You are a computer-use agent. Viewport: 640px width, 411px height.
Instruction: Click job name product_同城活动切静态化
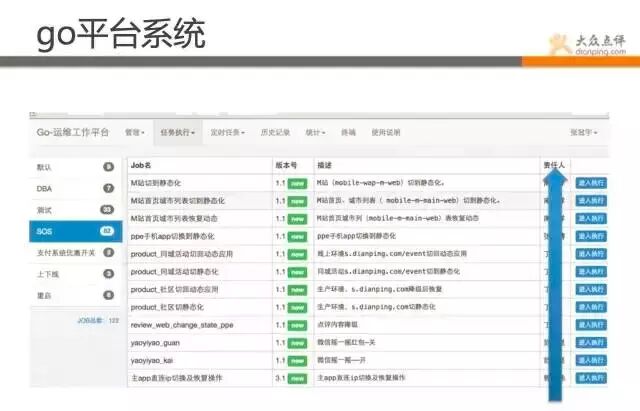pos(175,272)
